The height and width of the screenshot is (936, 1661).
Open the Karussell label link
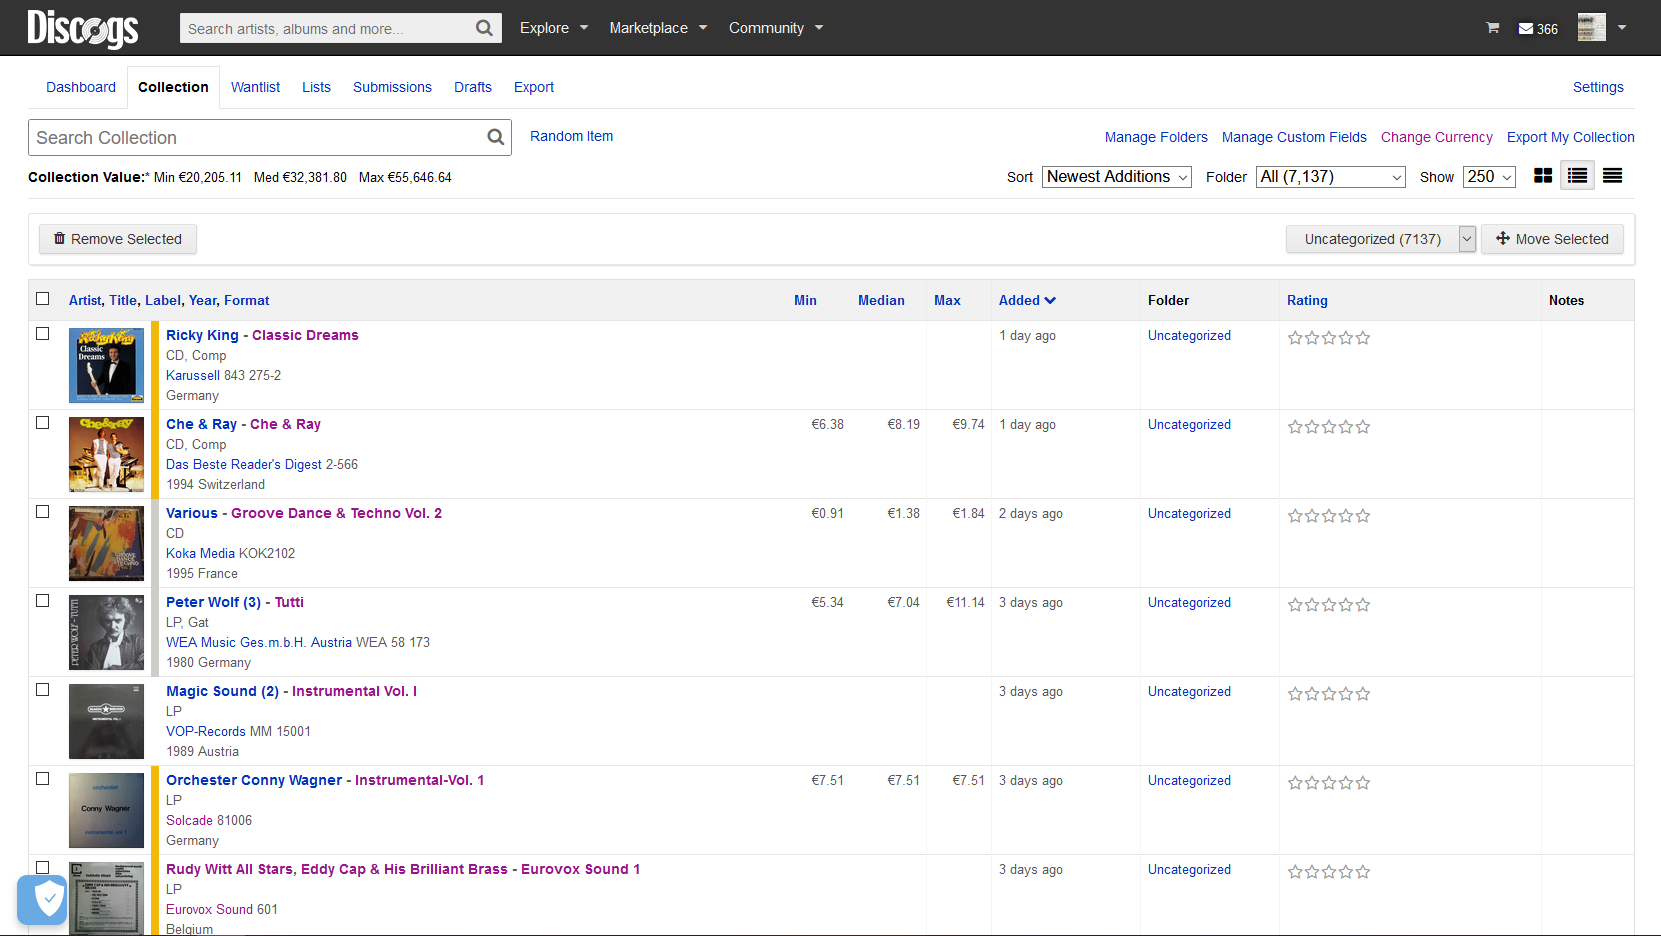tap(193, 375)
